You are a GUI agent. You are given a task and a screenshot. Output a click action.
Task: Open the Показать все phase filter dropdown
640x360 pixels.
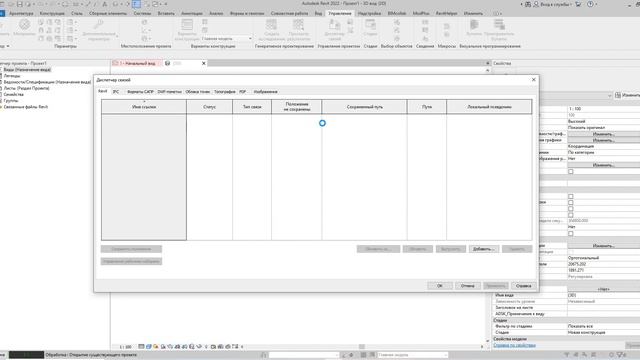click(603, 326)
